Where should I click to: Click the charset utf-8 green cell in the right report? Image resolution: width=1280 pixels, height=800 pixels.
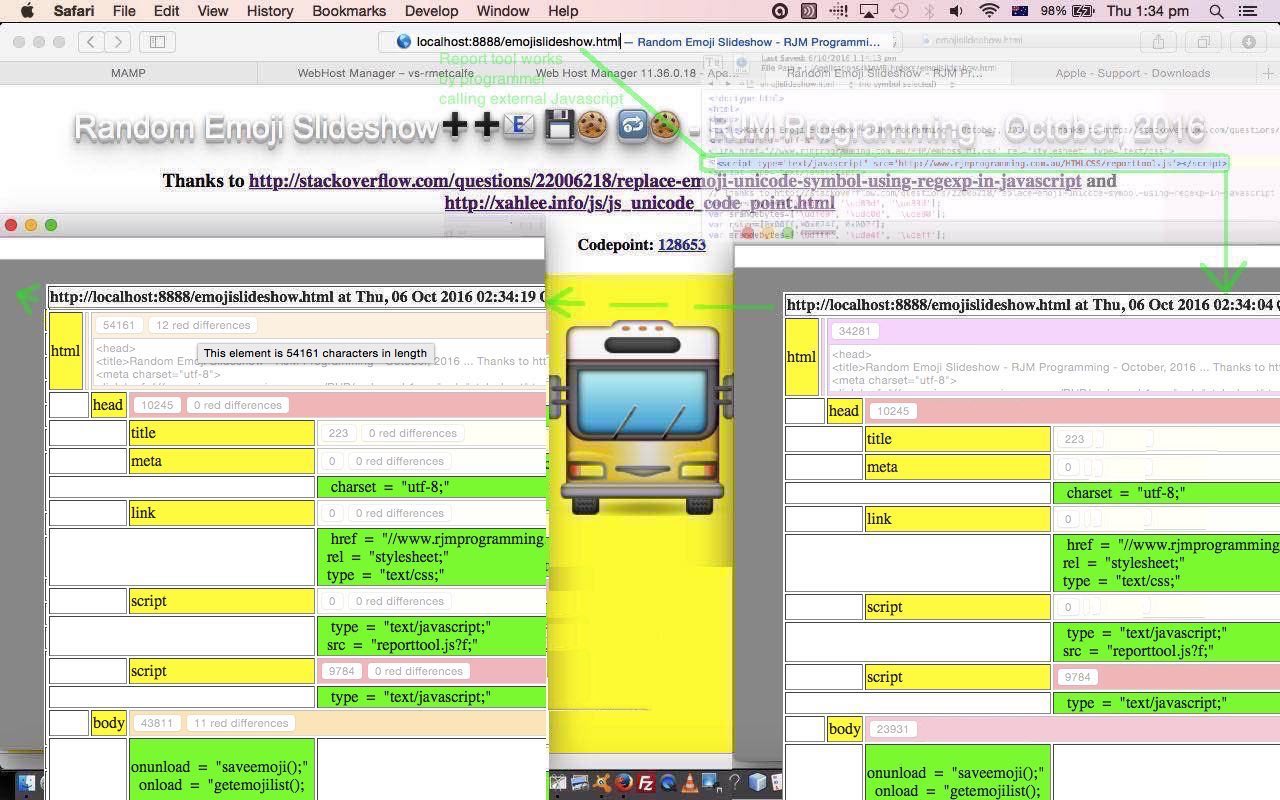[x=1166, y=493]
